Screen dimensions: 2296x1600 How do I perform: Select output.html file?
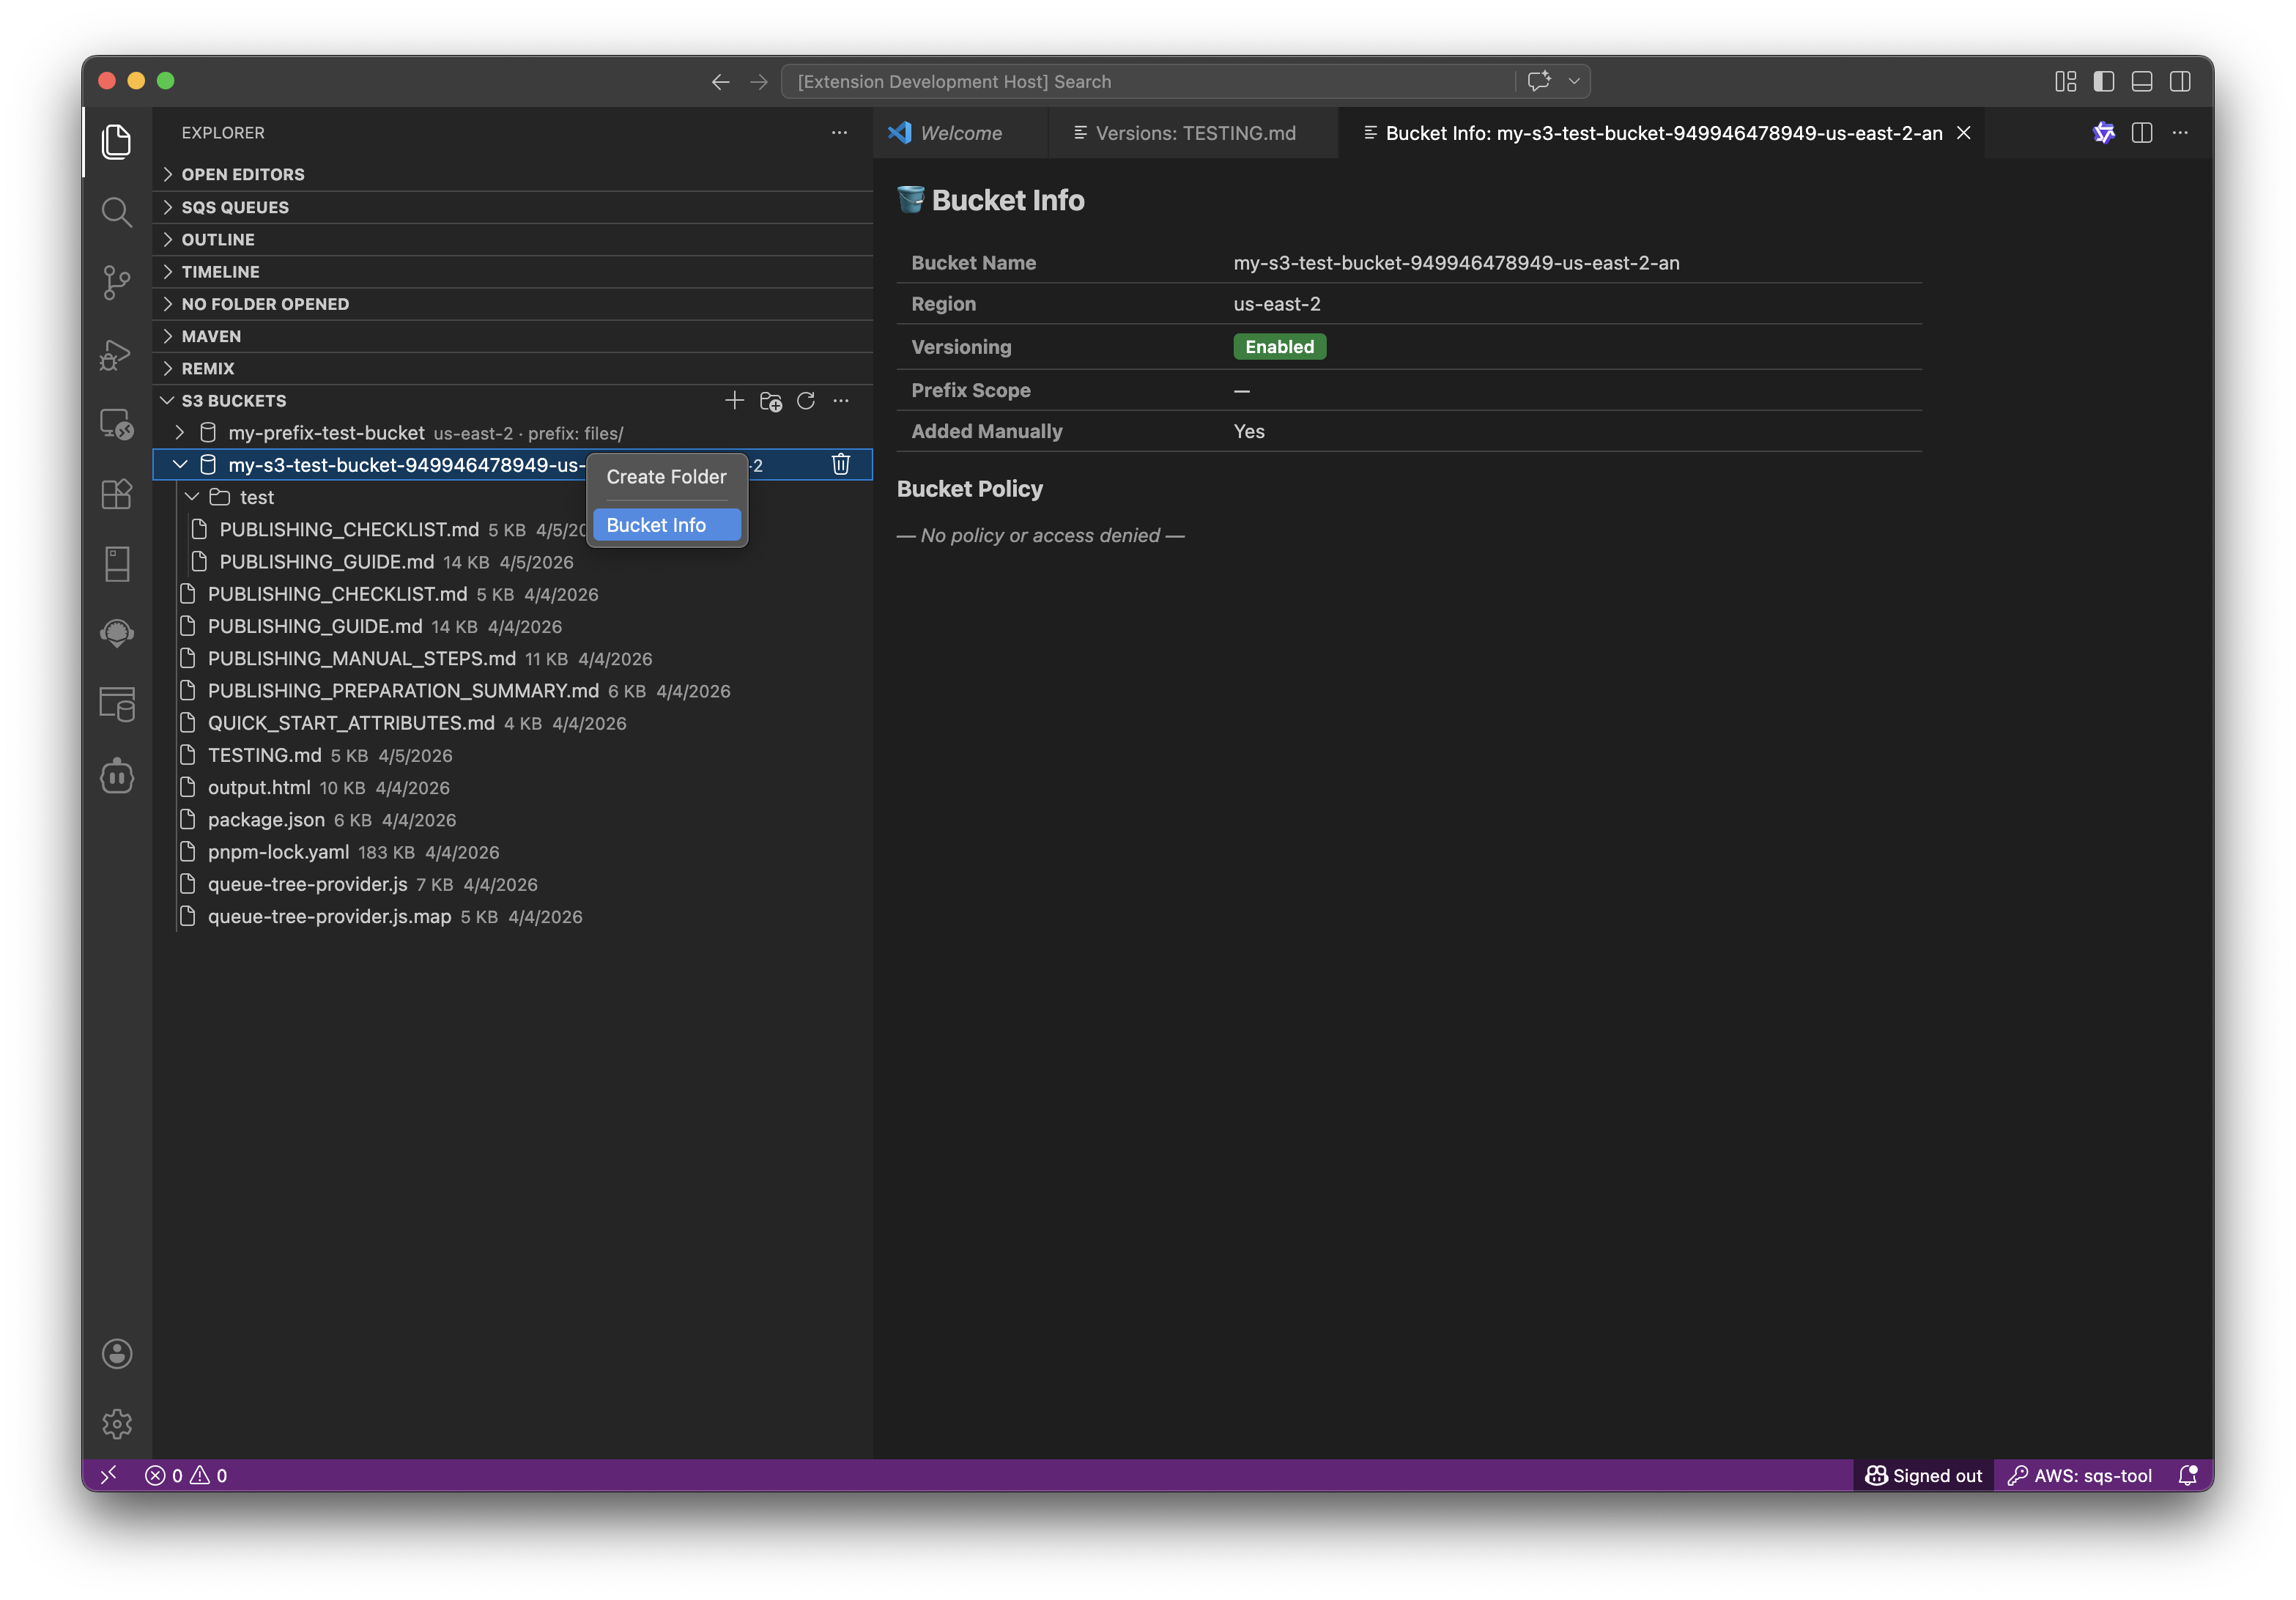[513, 788]
